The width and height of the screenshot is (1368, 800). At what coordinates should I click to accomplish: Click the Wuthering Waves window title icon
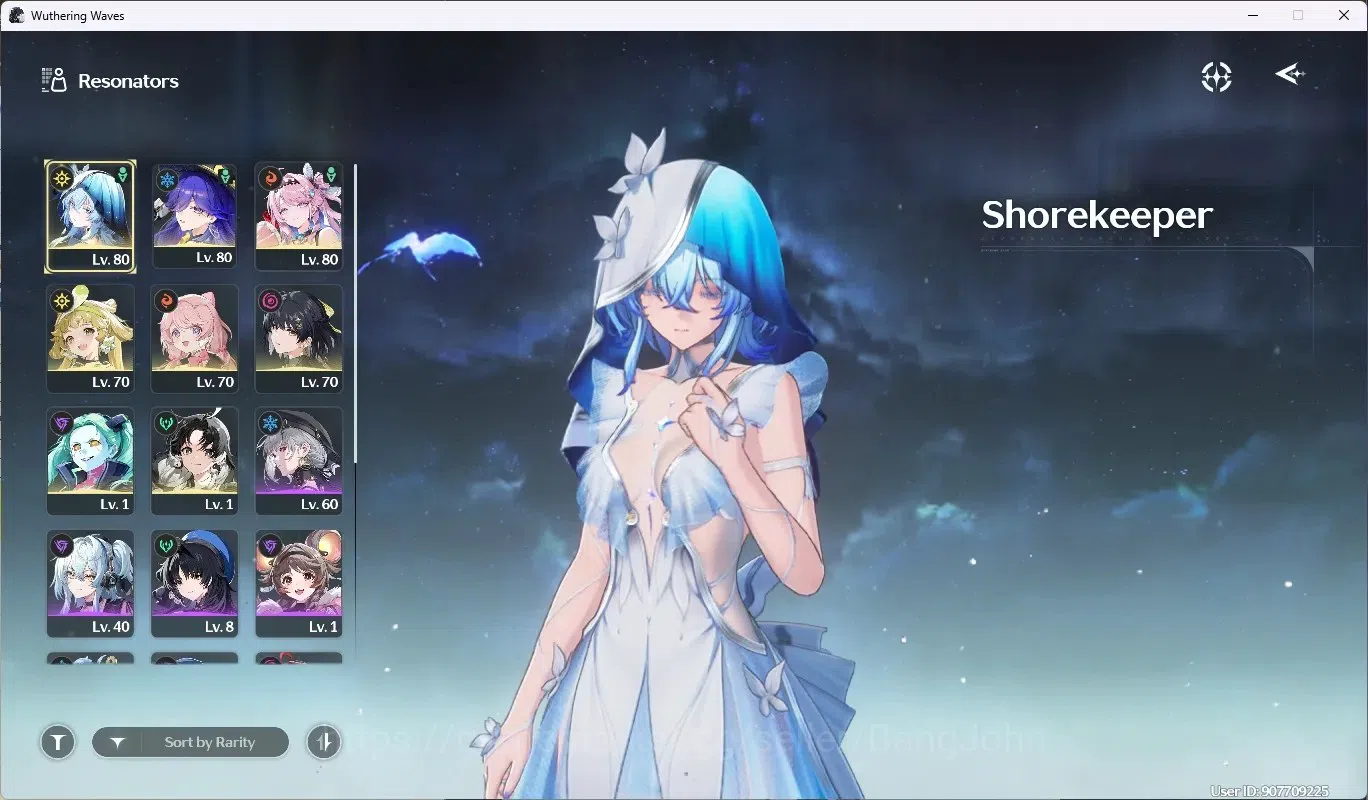click(x=16, y=15)
